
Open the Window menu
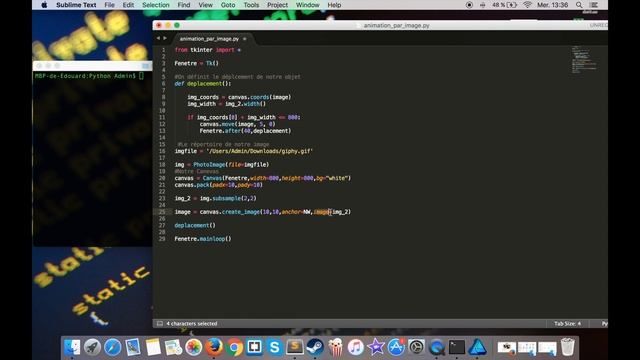[307, 5]
